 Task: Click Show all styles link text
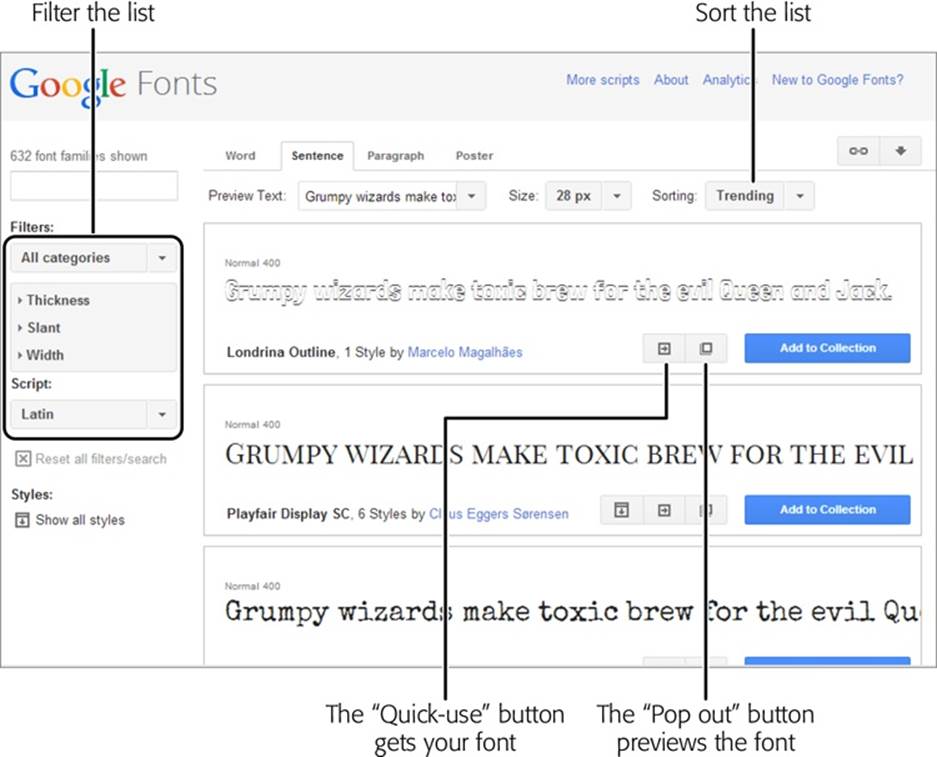click(x=80, y=520)
